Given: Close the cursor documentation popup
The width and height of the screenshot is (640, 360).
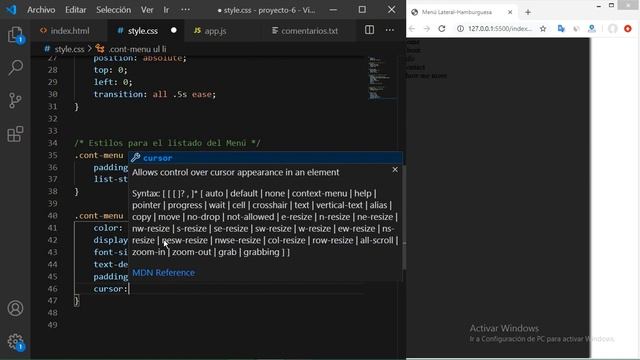Looking at the screenshot, I should (x=395, y=169).
